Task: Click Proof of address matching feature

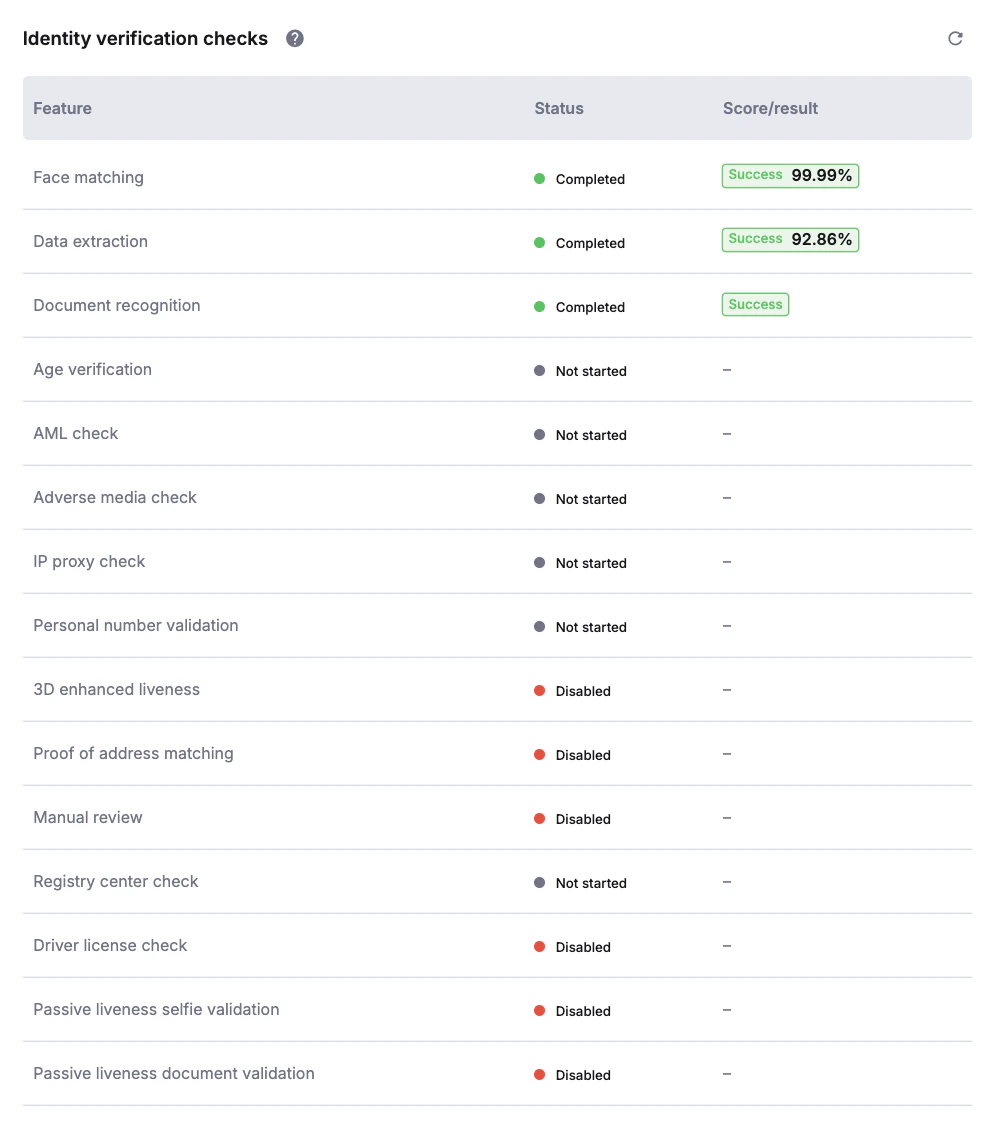Action: click(x=133, y=754)
